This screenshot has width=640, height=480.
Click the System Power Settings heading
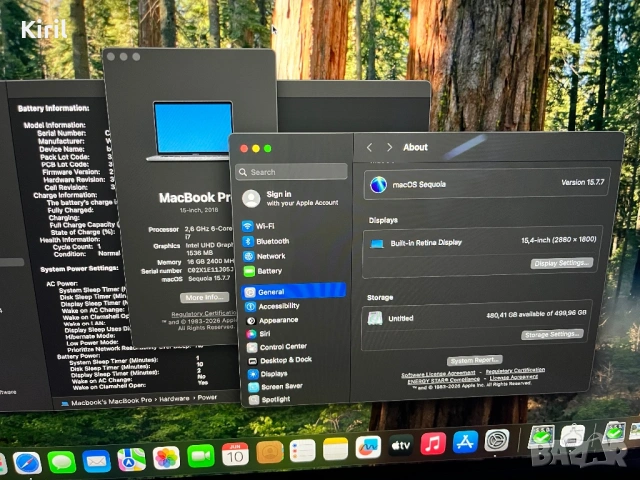[79, 269]
